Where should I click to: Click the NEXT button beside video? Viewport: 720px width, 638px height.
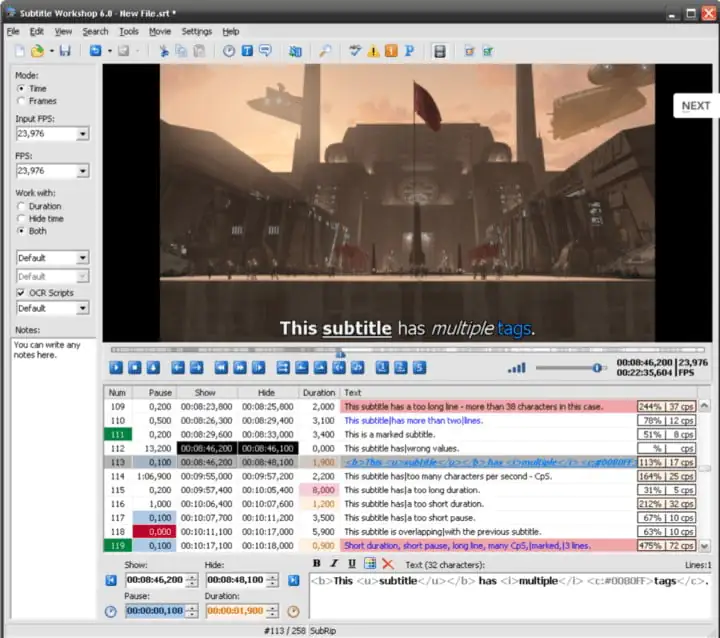(x=695, y=106)
